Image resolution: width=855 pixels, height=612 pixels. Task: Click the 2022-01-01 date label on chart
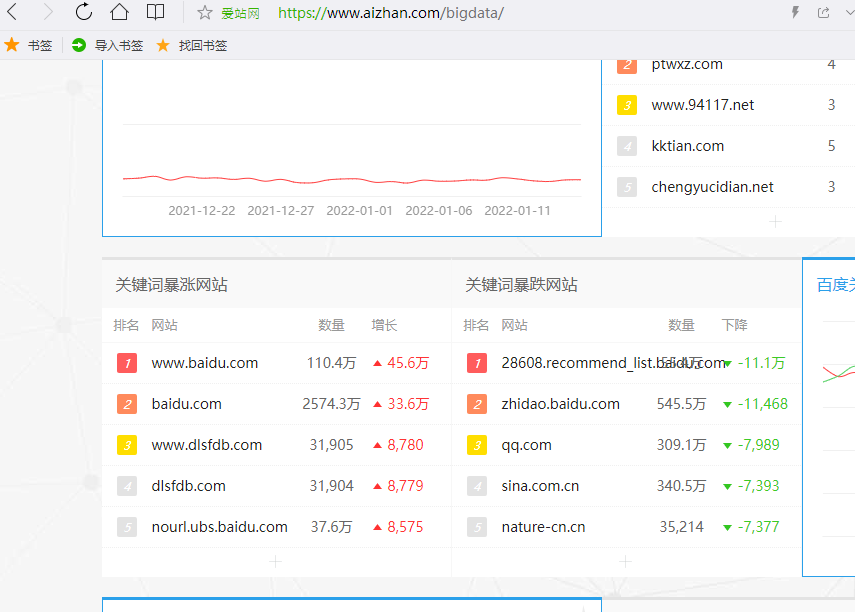(359, 211)
